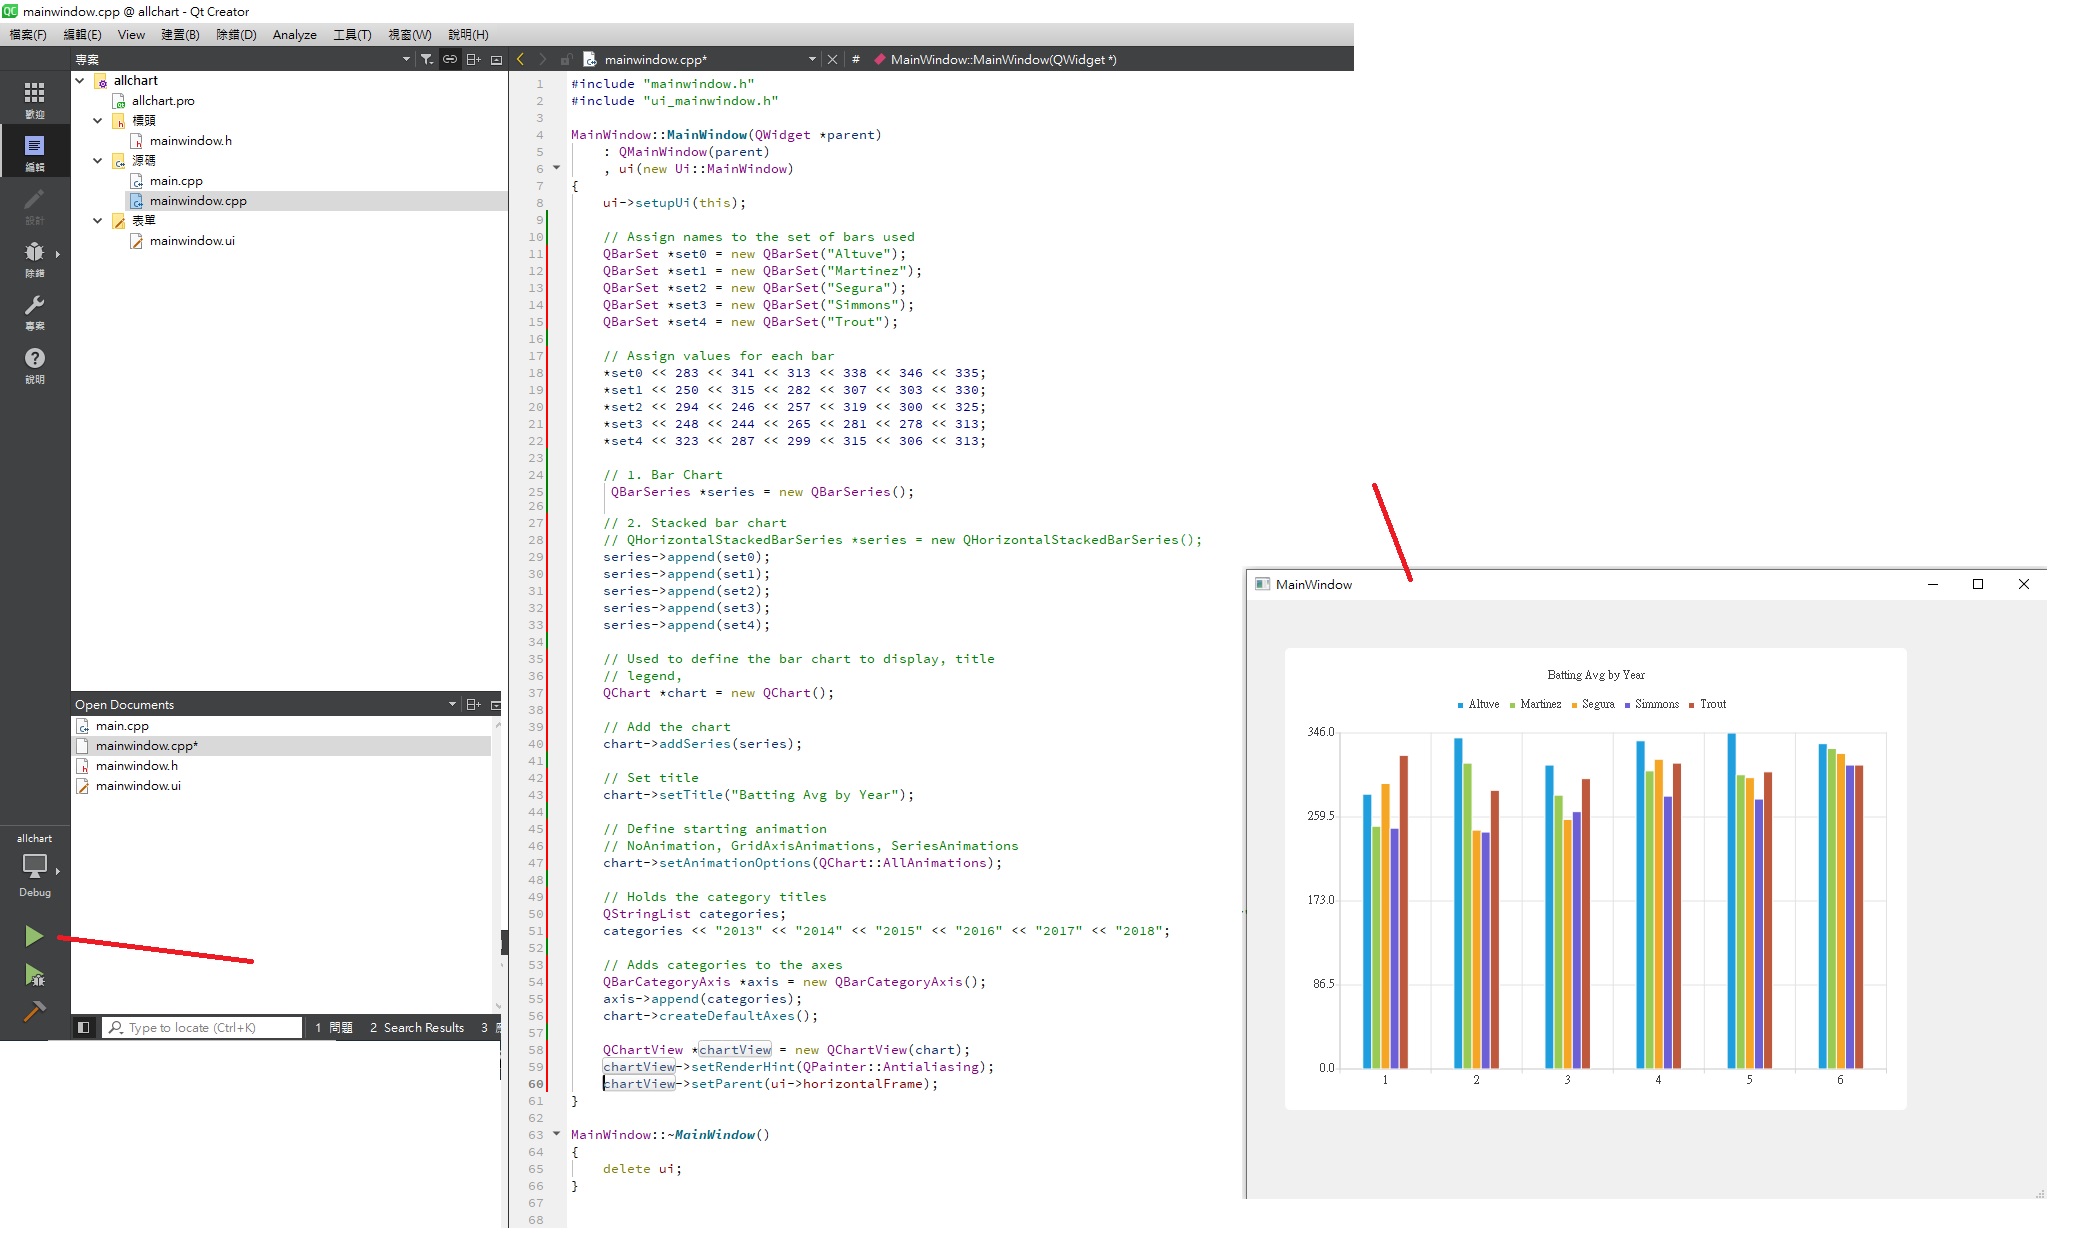The image size is (2092, 1258).
Task: Click the split panel icon in Projects header
Action: click(x=474, y=60)
